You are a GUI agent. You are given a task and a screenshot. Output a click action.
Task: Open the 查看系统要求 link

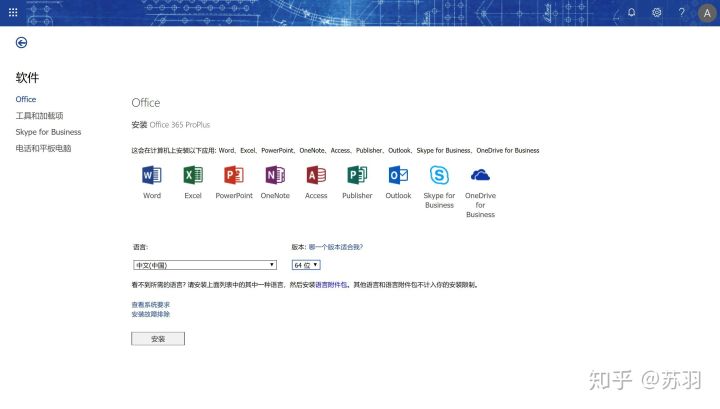(x=151, y=305)
